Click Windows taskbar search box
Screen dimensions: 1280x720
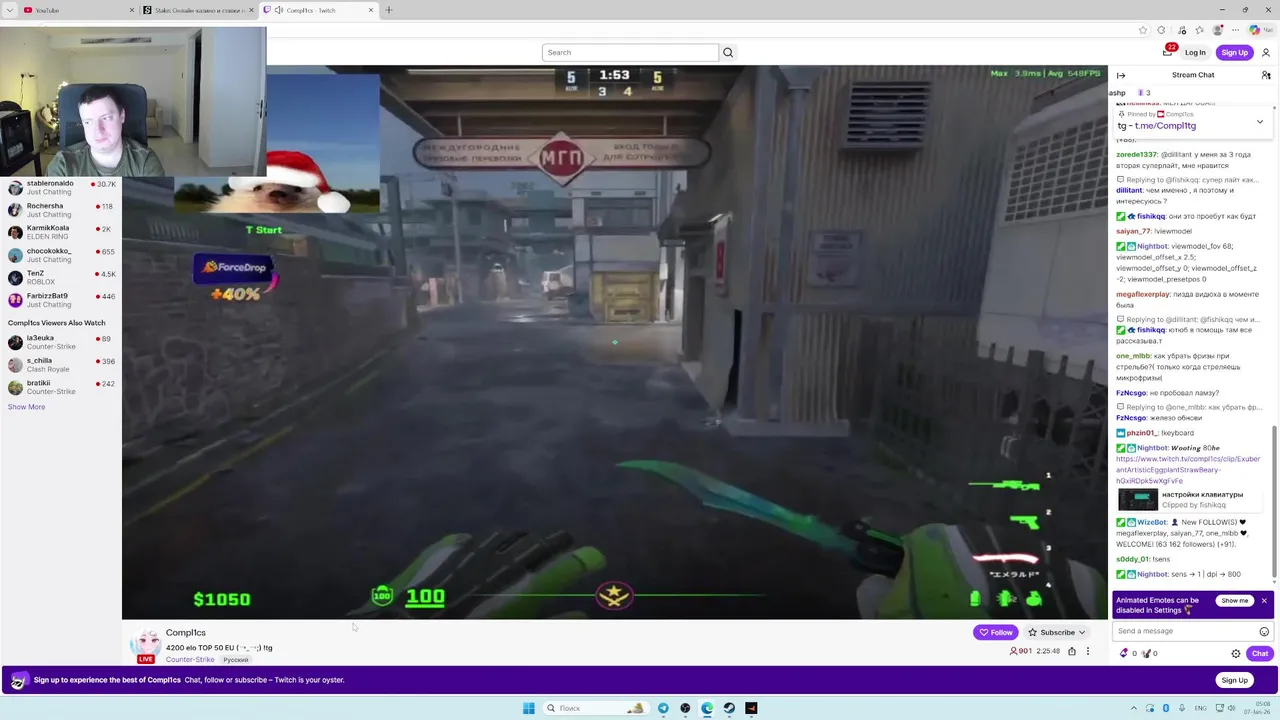[x=596, y=708]
